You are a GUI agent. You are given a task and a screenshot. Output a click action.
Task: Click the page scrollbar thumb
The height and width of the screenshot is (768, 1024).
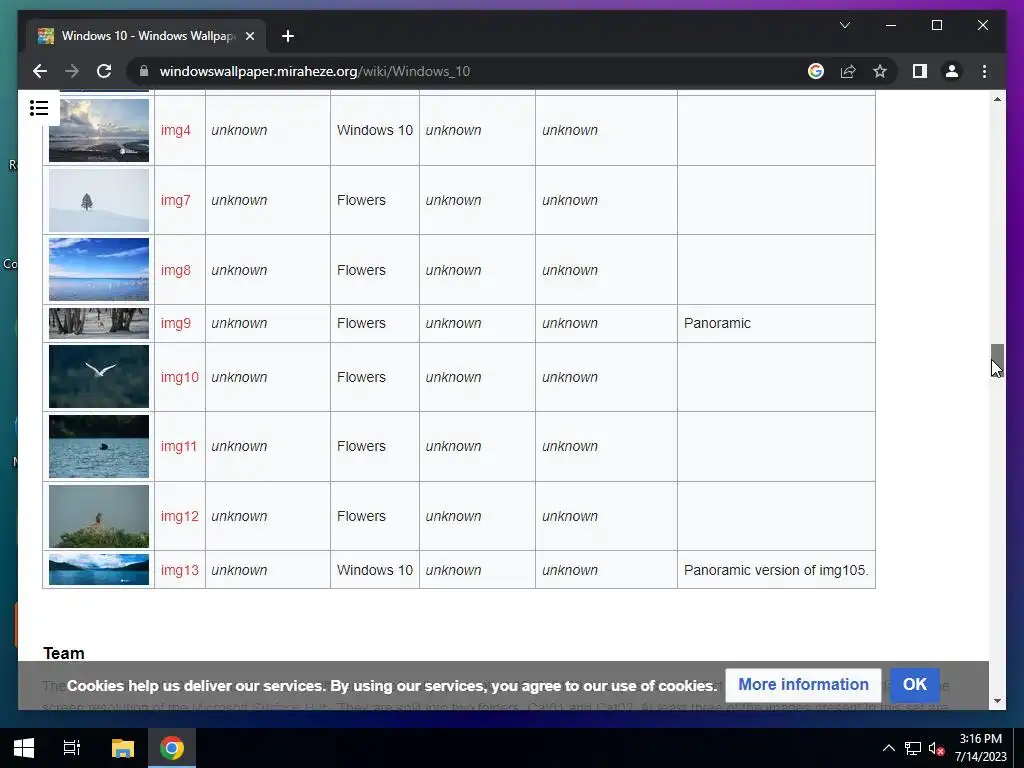997,360
